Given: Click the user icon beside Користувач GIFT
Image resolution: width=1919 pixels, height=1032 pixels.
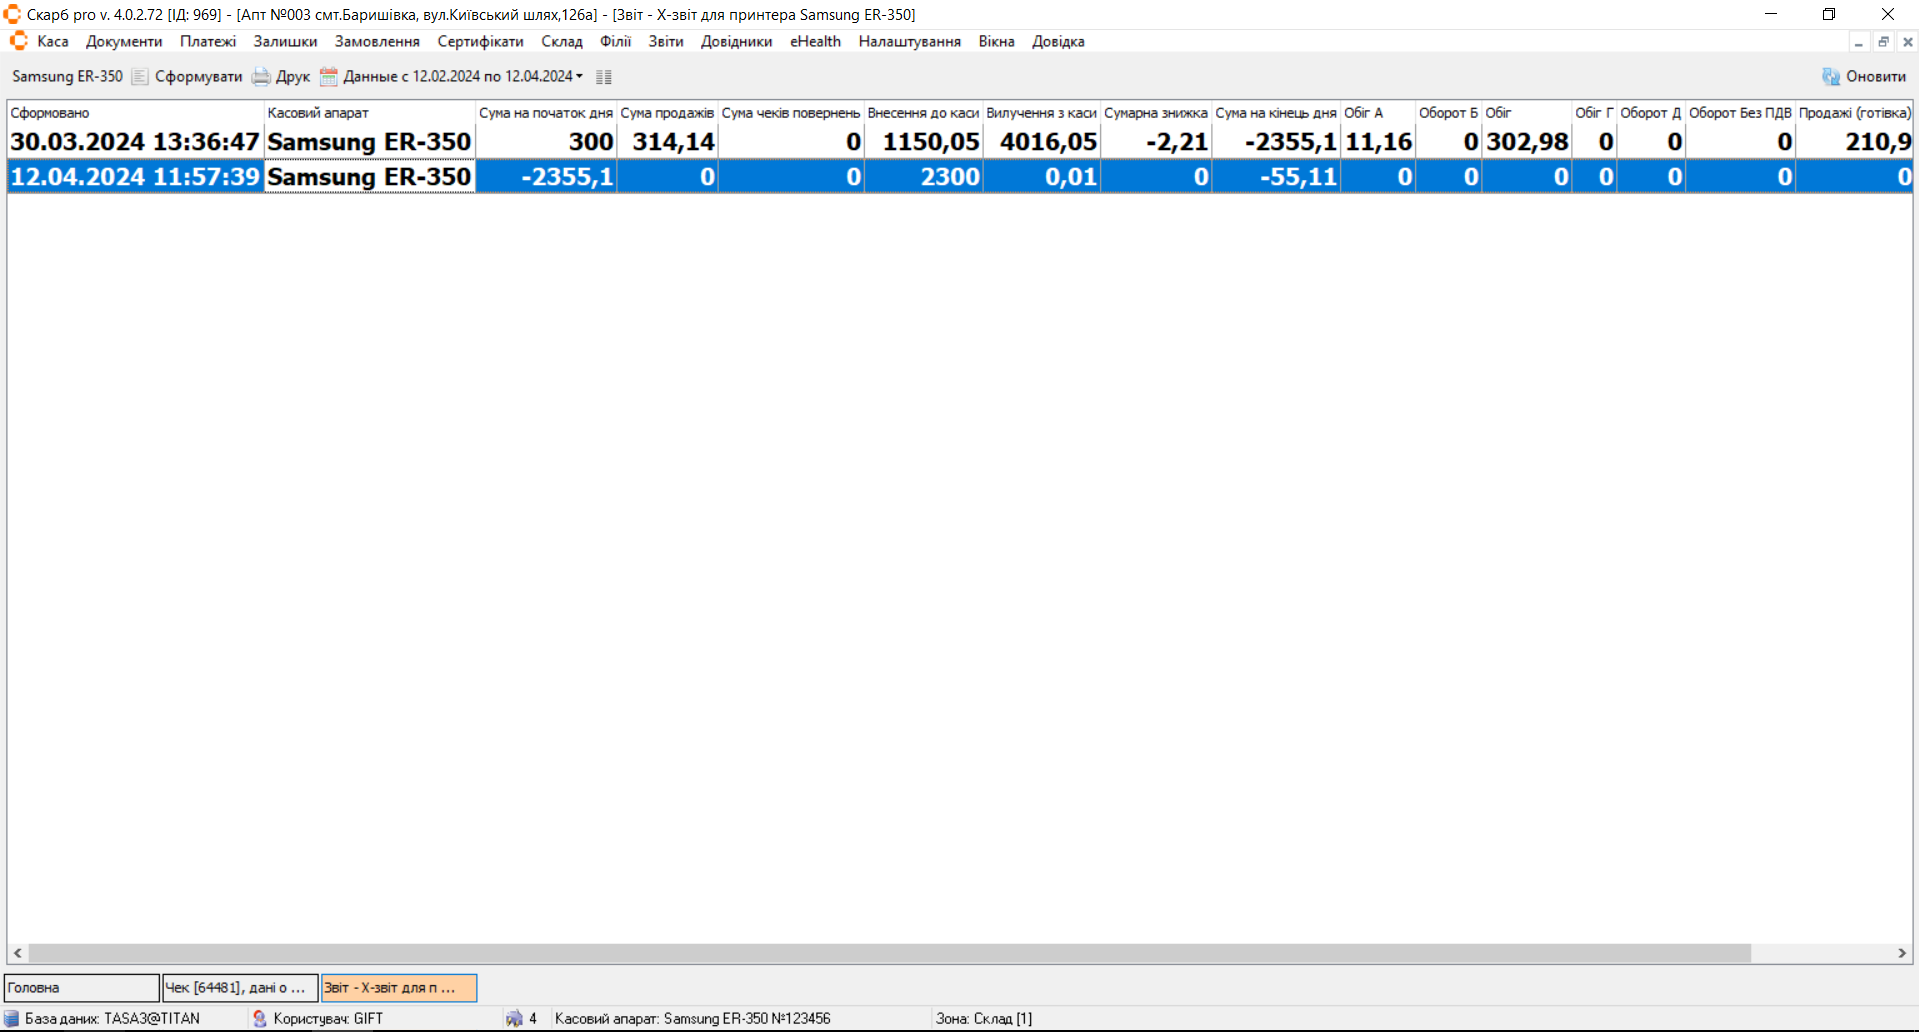Looking at the screenshot, I should (x=260, y=1018).
